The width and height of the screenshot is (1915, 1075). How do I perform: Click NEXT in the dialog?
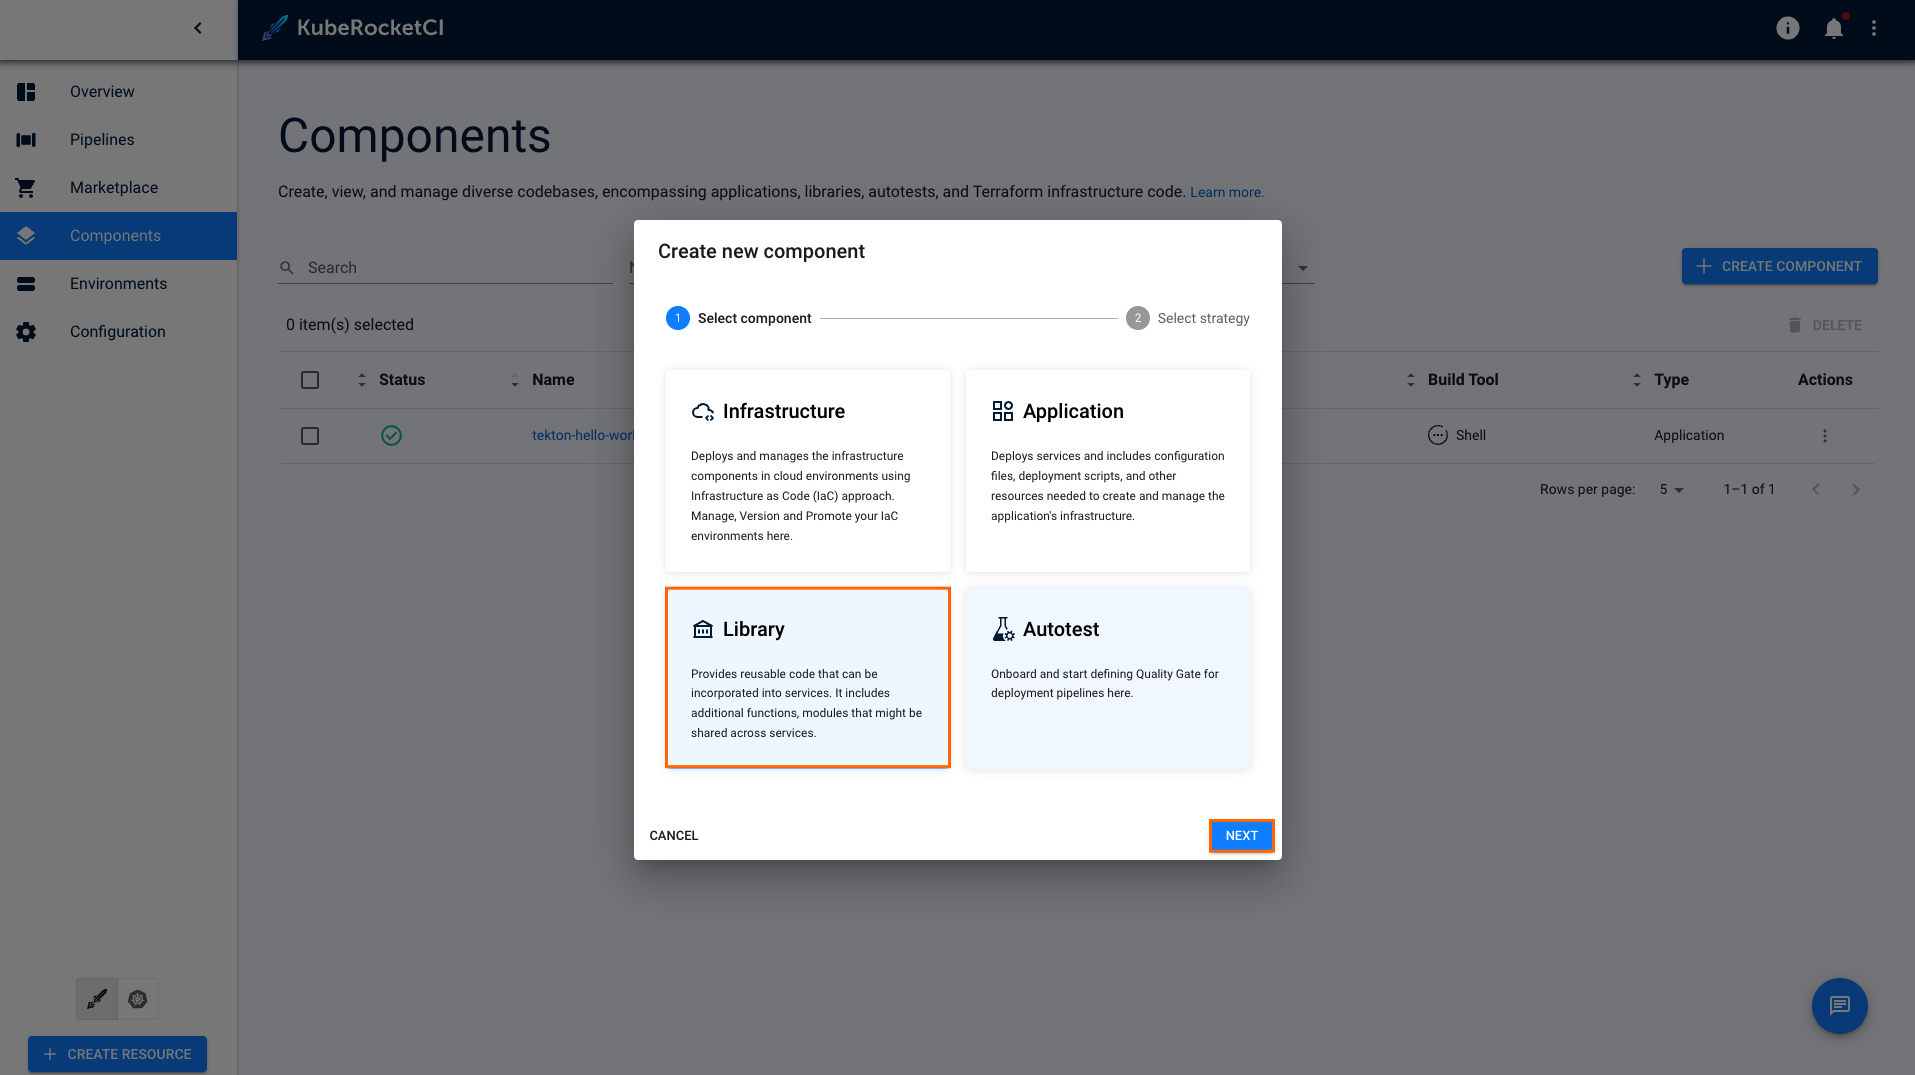coord(1241,836)
